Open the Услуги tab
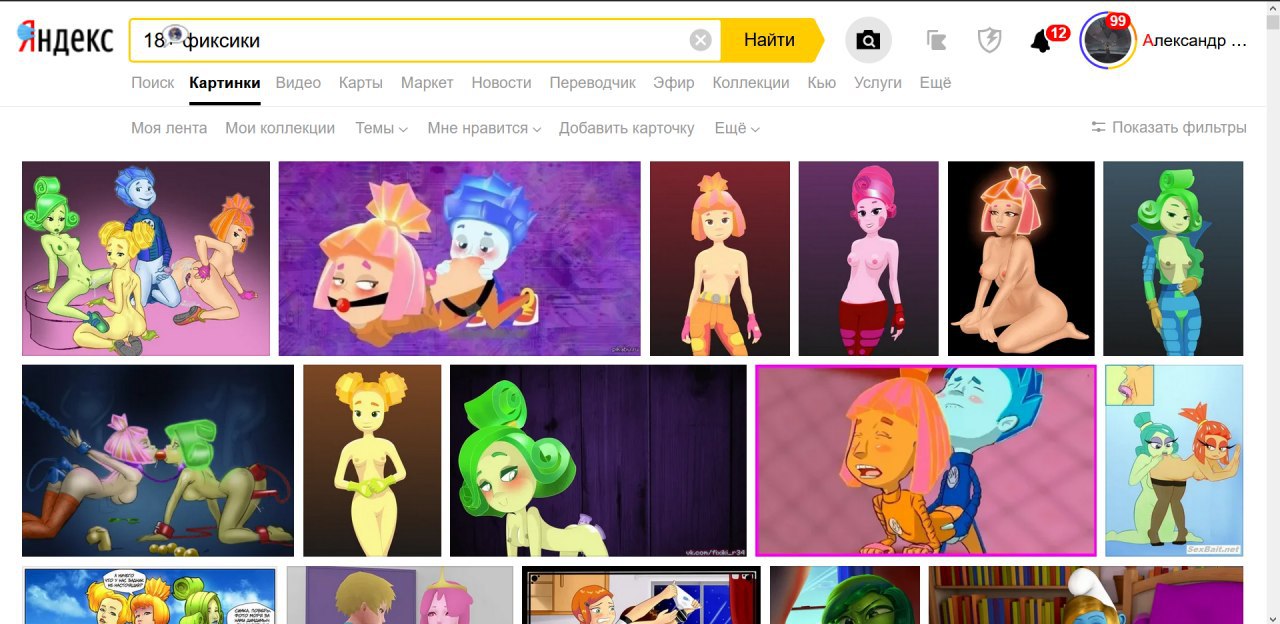Viewport: 1280px width, 624px height. (x=878, y=83)
